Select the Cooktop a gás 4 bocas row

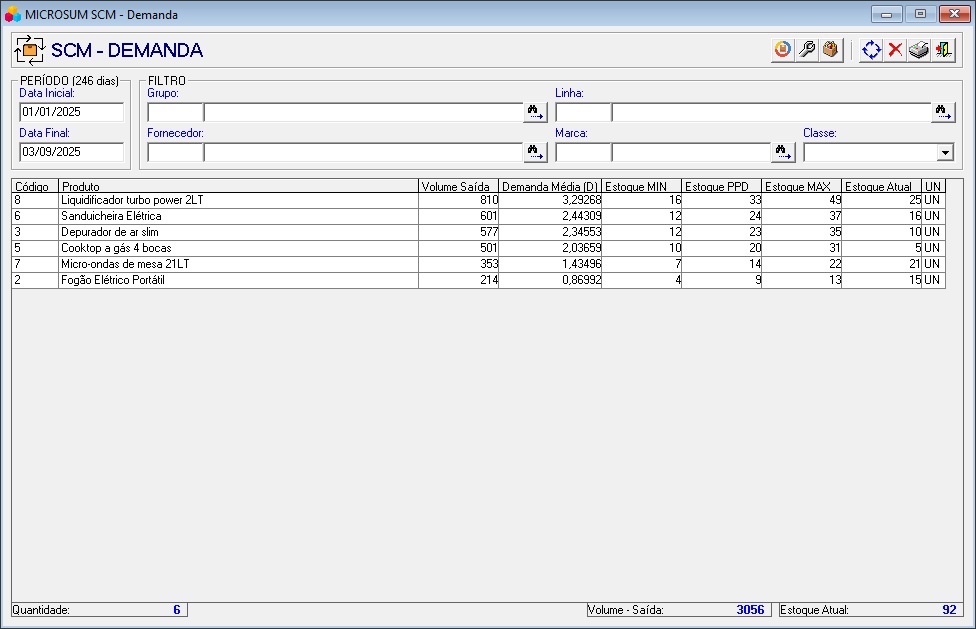238,248
